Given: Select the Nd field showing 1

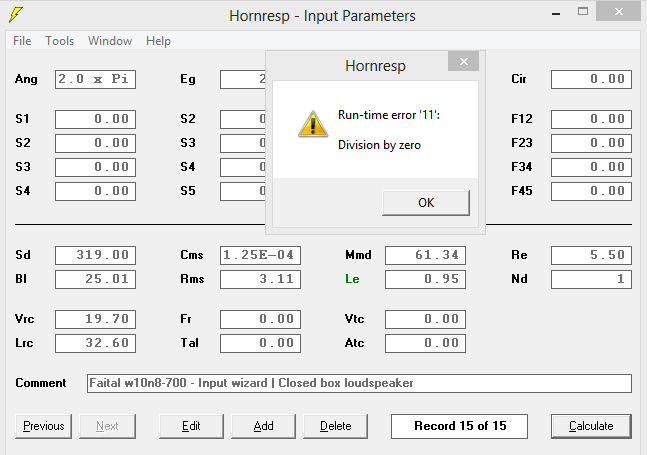Looking at the screenshot, I should [x=591, y=279].
